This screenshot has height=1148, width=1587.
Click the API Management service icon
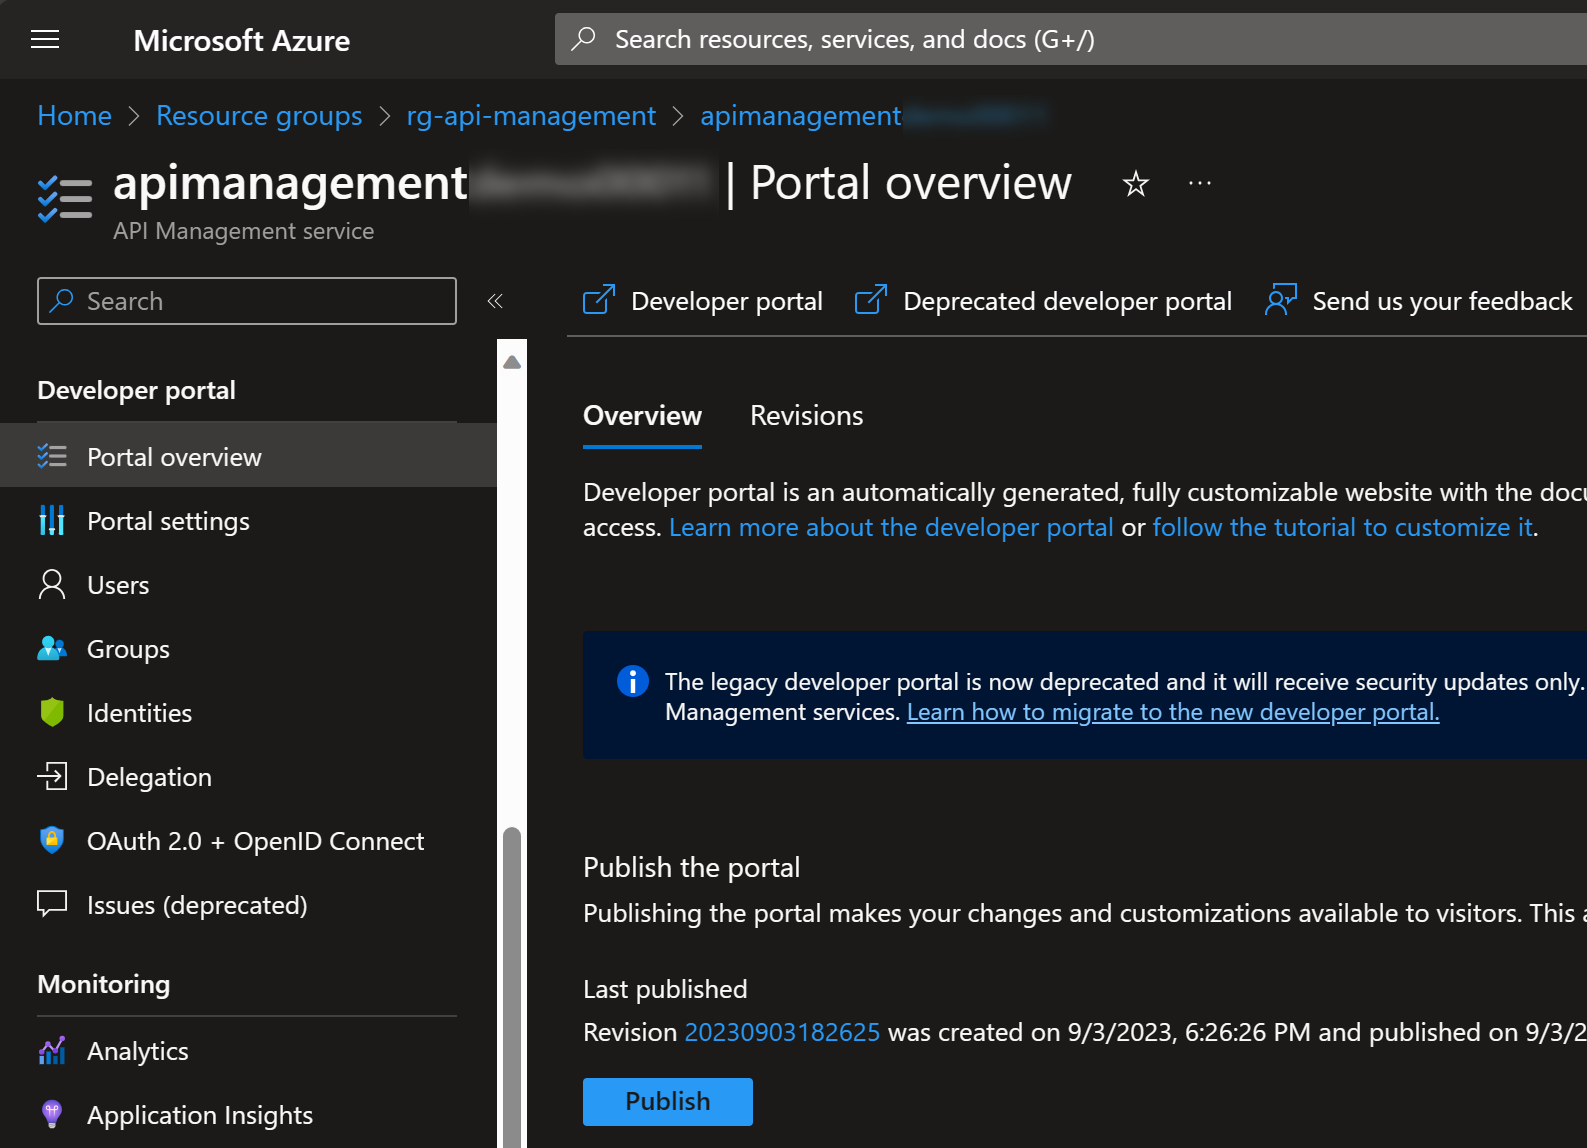(x=64, y=197)
